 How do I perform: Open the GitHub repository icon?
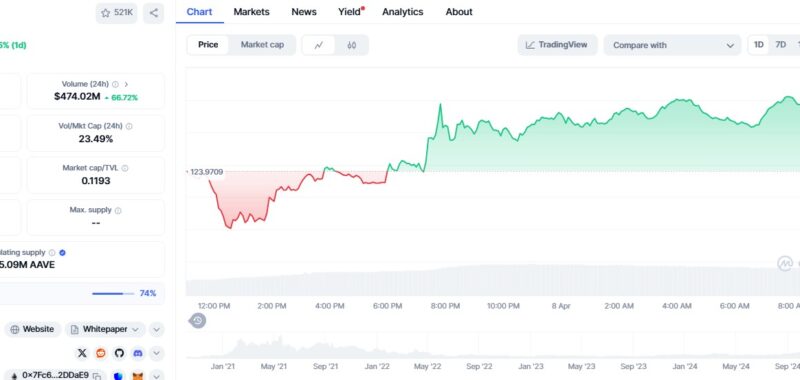119,353
